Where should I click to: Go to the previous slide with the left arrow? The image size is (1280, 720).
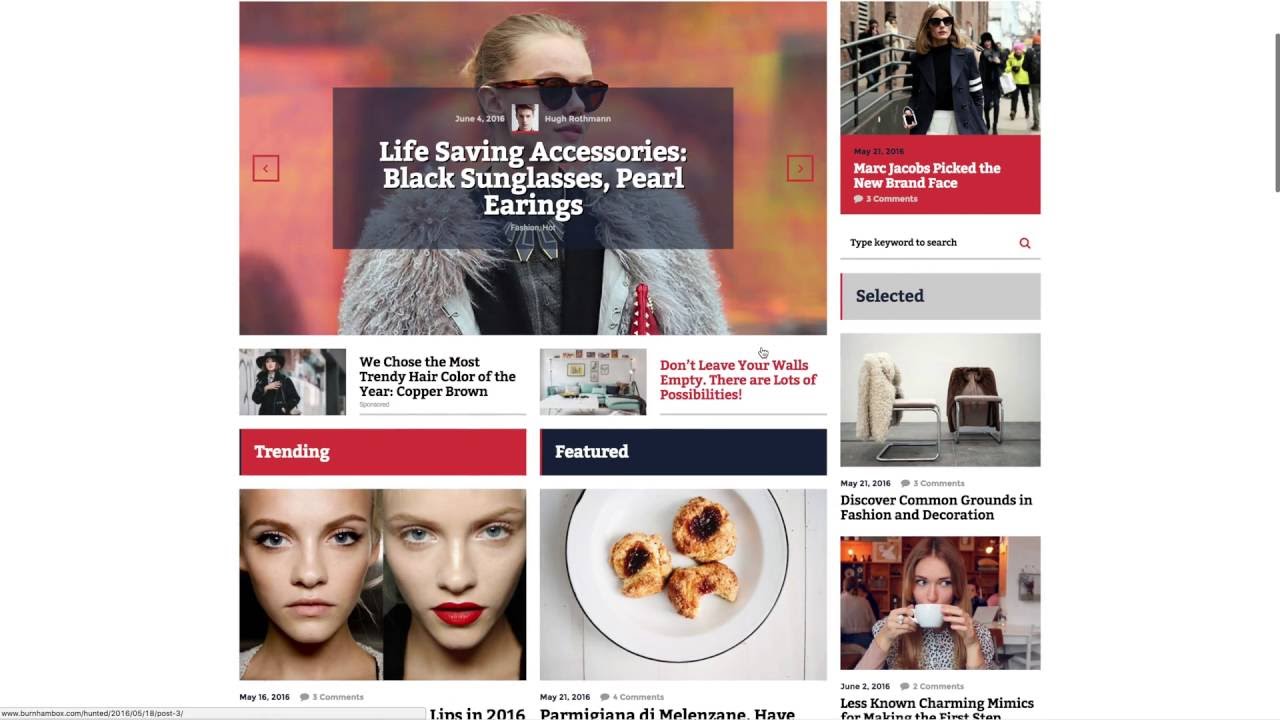265,168
